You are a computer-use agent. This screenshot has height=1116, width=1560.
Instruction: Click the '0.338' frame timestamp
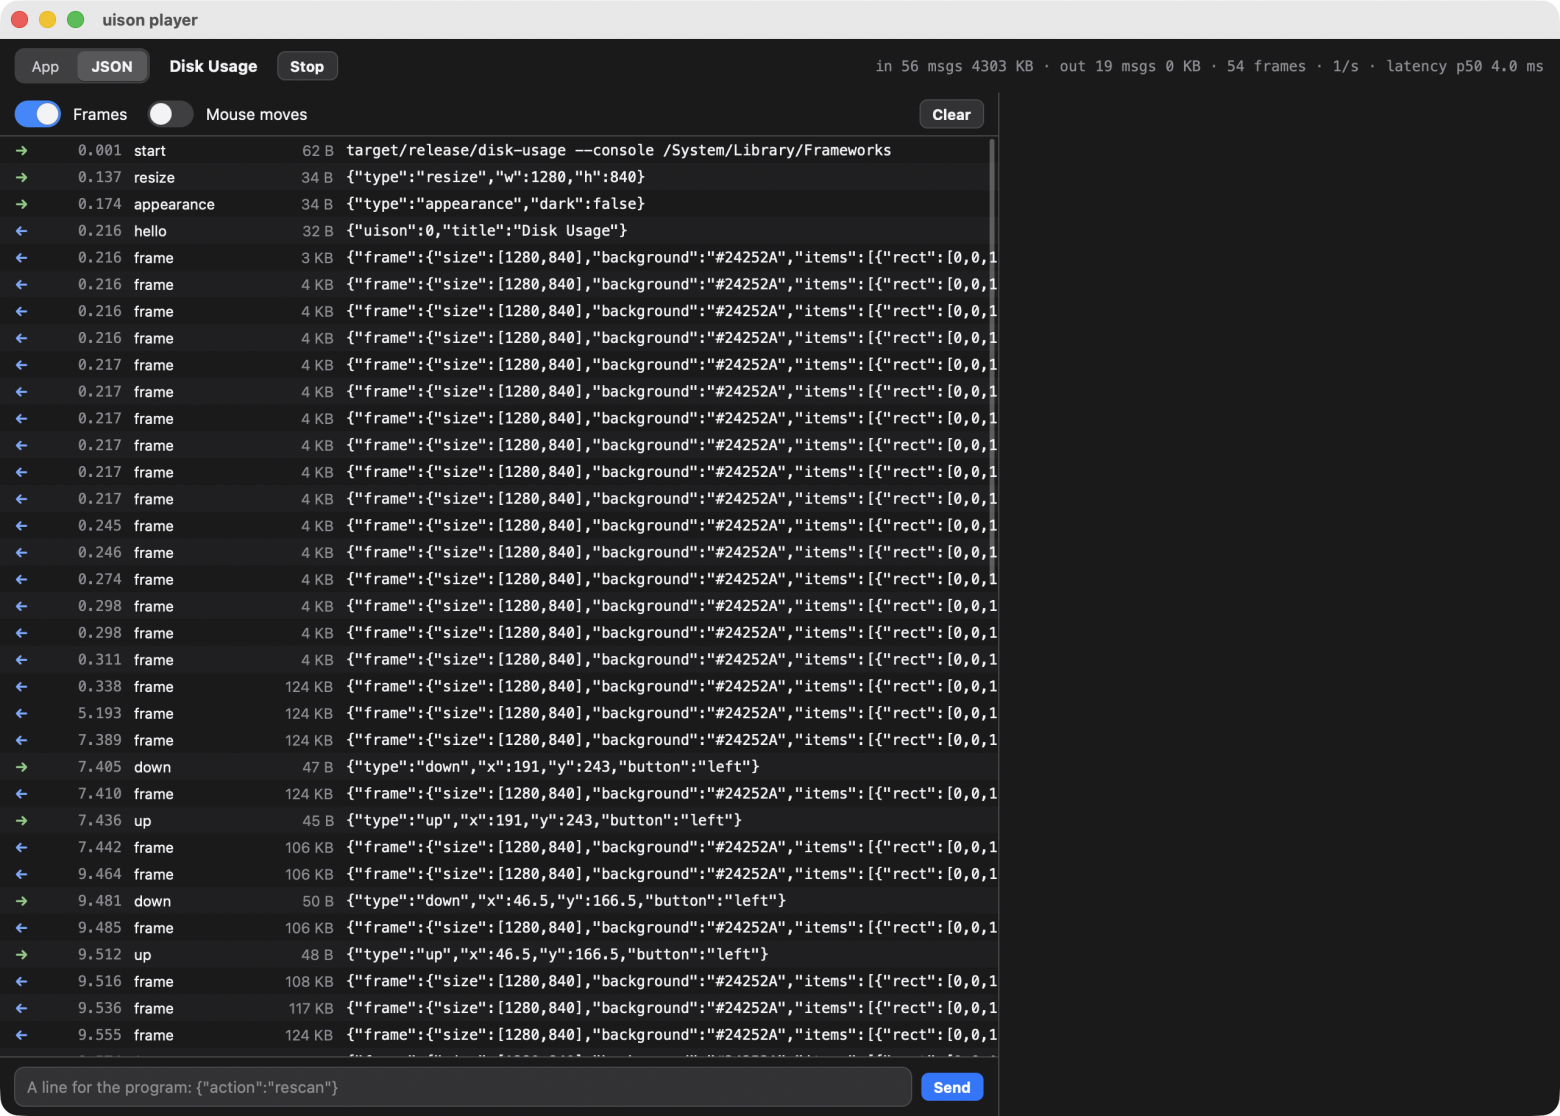[100, 687]
